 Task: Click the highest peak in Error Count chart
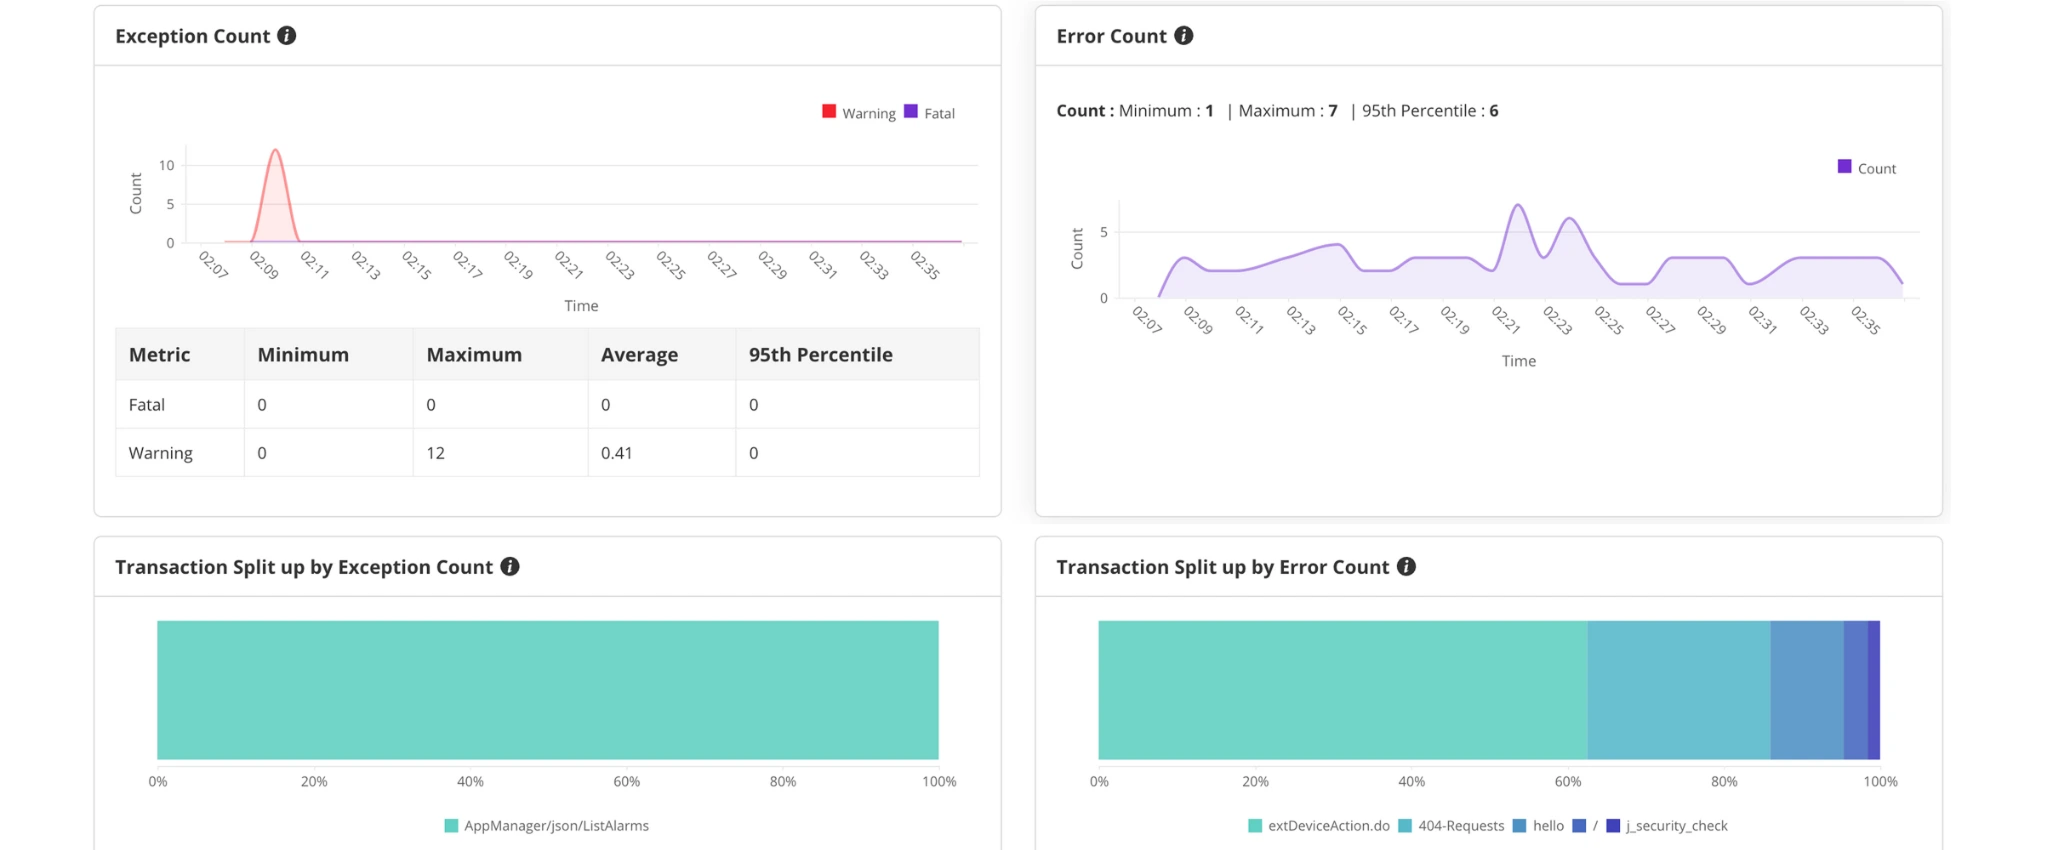(1518, 206)
